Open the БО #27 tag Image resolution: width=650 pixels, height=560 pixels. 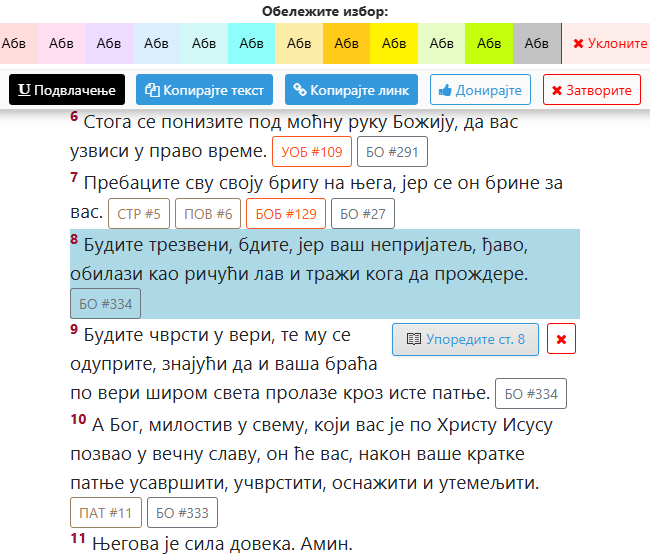tap(363, 213)
